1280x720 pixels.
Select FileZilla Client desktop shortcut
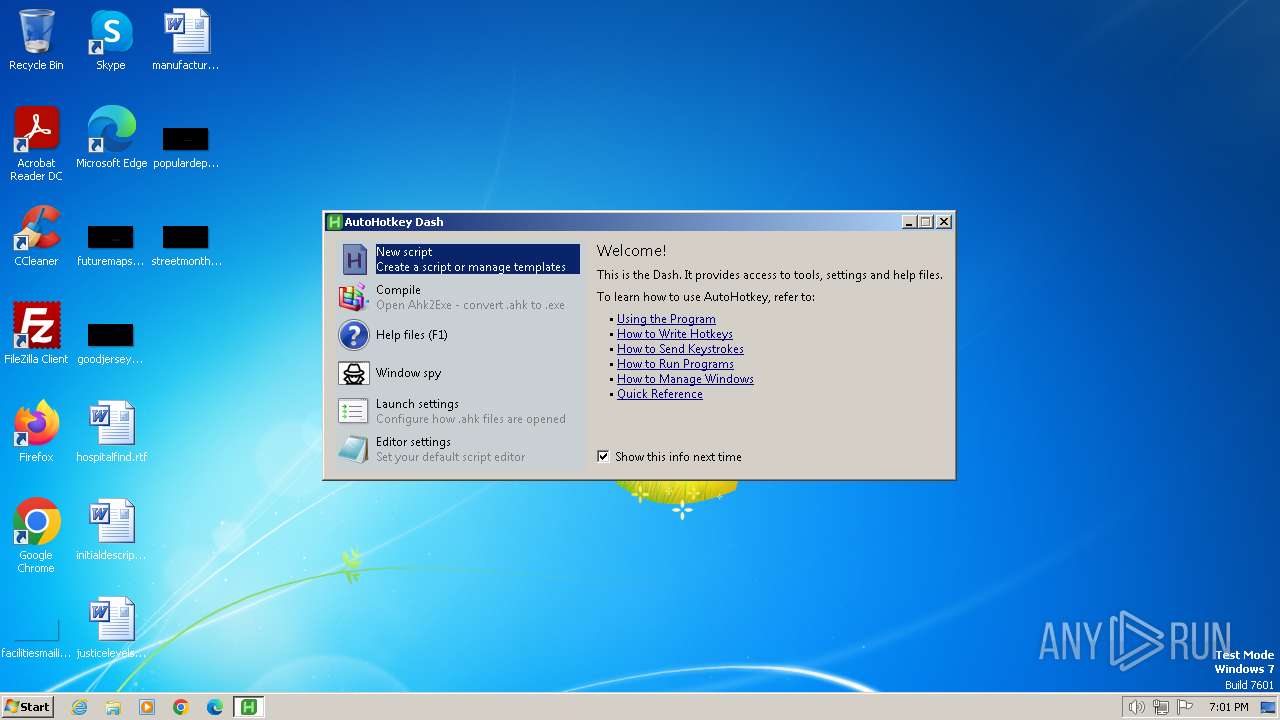(36, 334)
